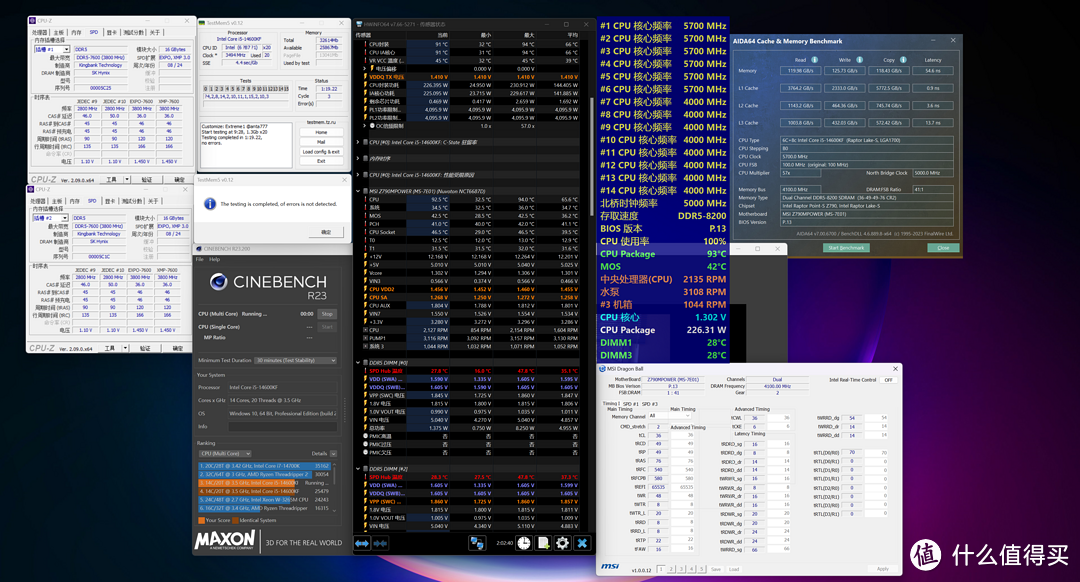Click Cinebench sphere logo beside CINEBENCH title
The image size is (1080, 582).
pyautogui.click(x=218, y=281)
